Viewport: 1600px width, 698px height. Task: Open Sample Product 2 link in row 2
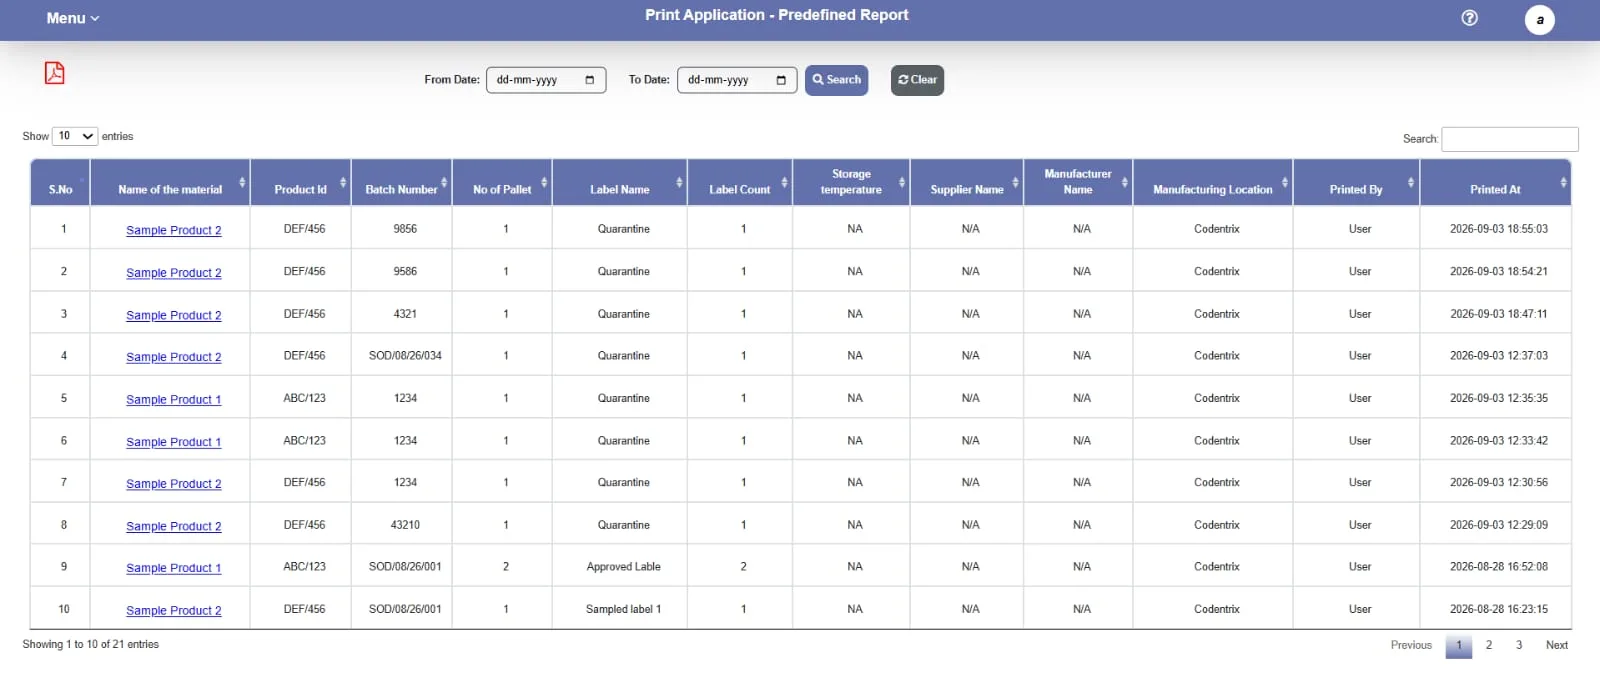pos(174,273)
